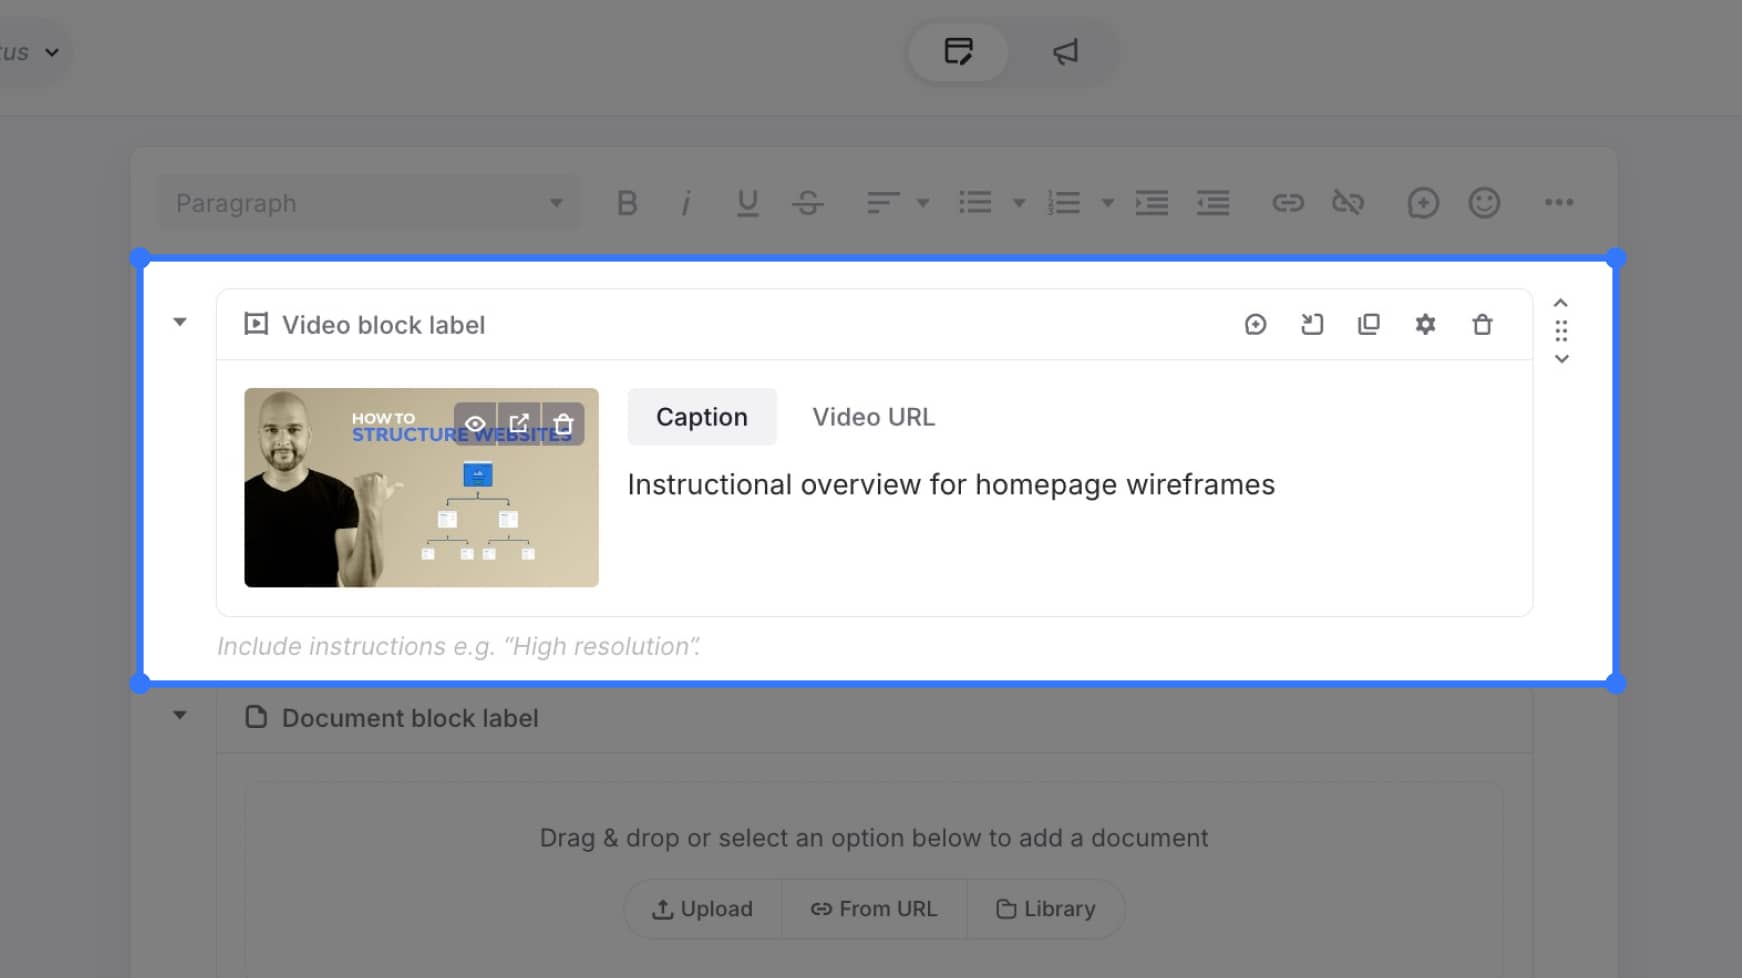Collapse the Document block
Image resolution: width=1742 pixels, height=978 pixels.
pyautogui.click(x=180, y=715)
